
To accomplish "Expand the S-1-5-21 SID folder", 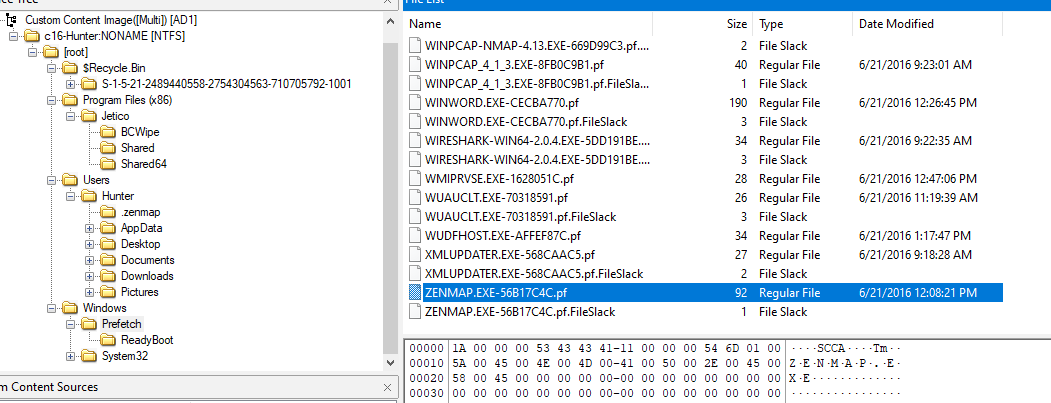I will pos(70,84).
